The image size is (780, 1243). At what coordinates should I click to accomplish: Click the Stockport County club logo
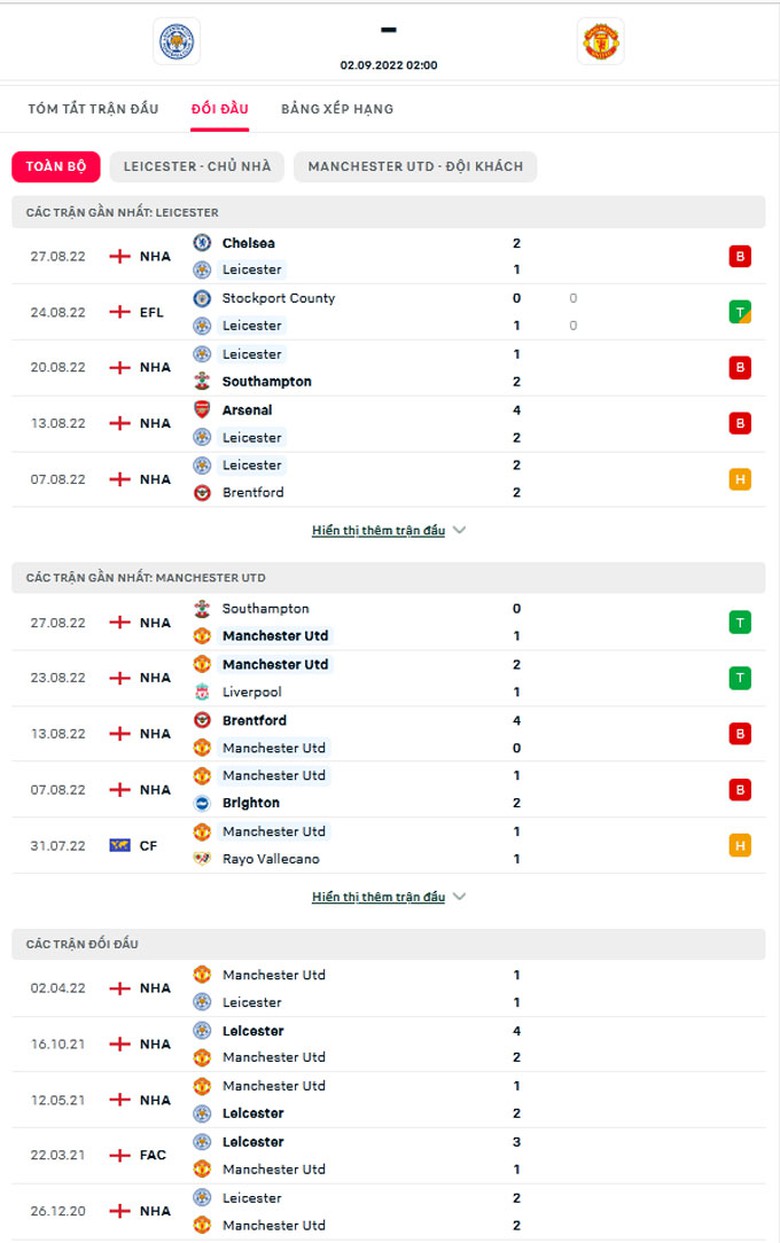(202, 298)
